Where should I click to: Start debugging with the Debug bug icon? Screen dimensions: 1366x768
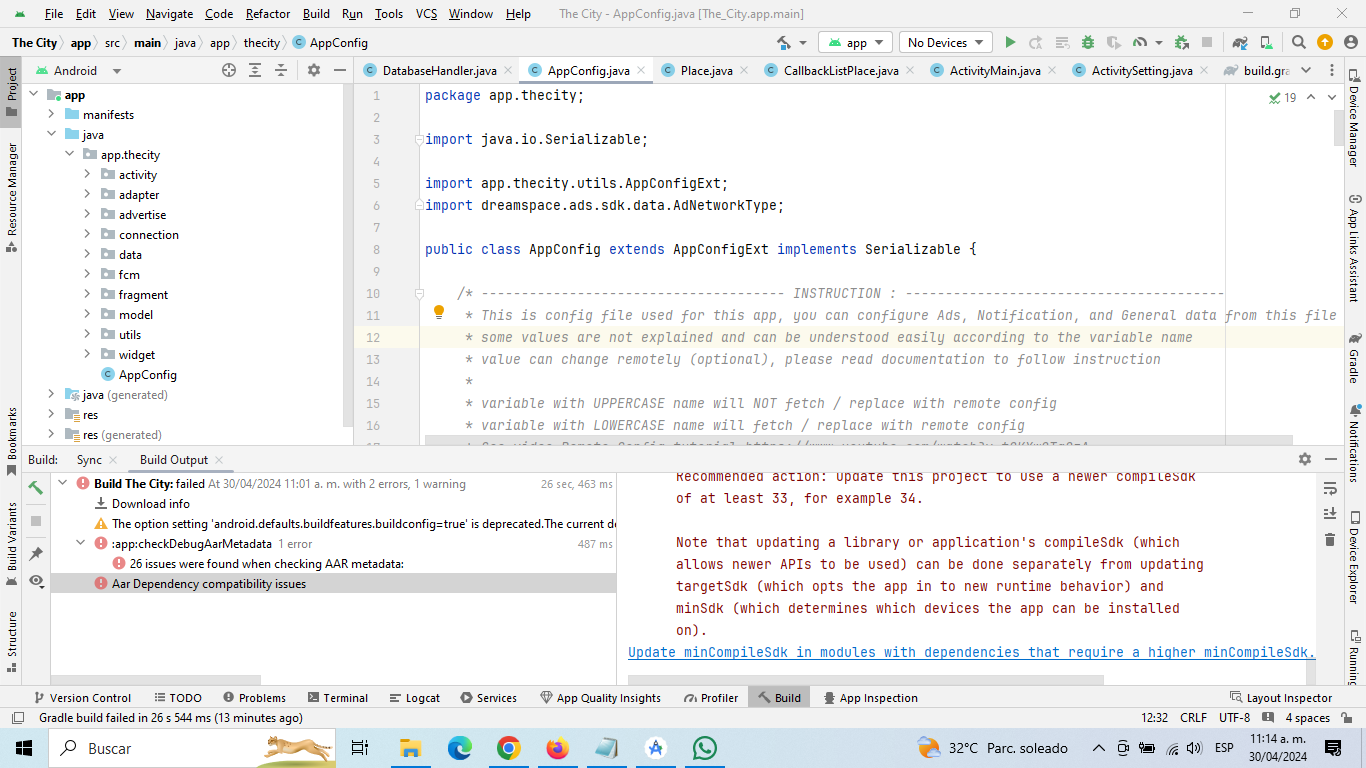1087,43
